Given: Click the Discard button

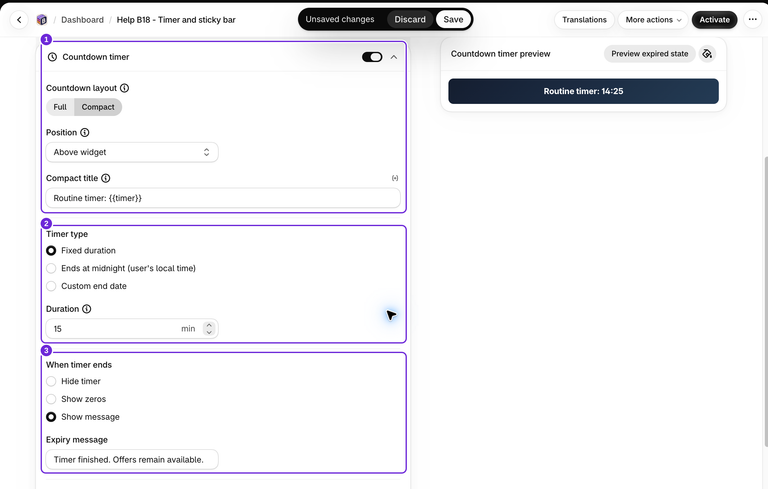Looking at the screenshot, I should (x=410, y=20).
